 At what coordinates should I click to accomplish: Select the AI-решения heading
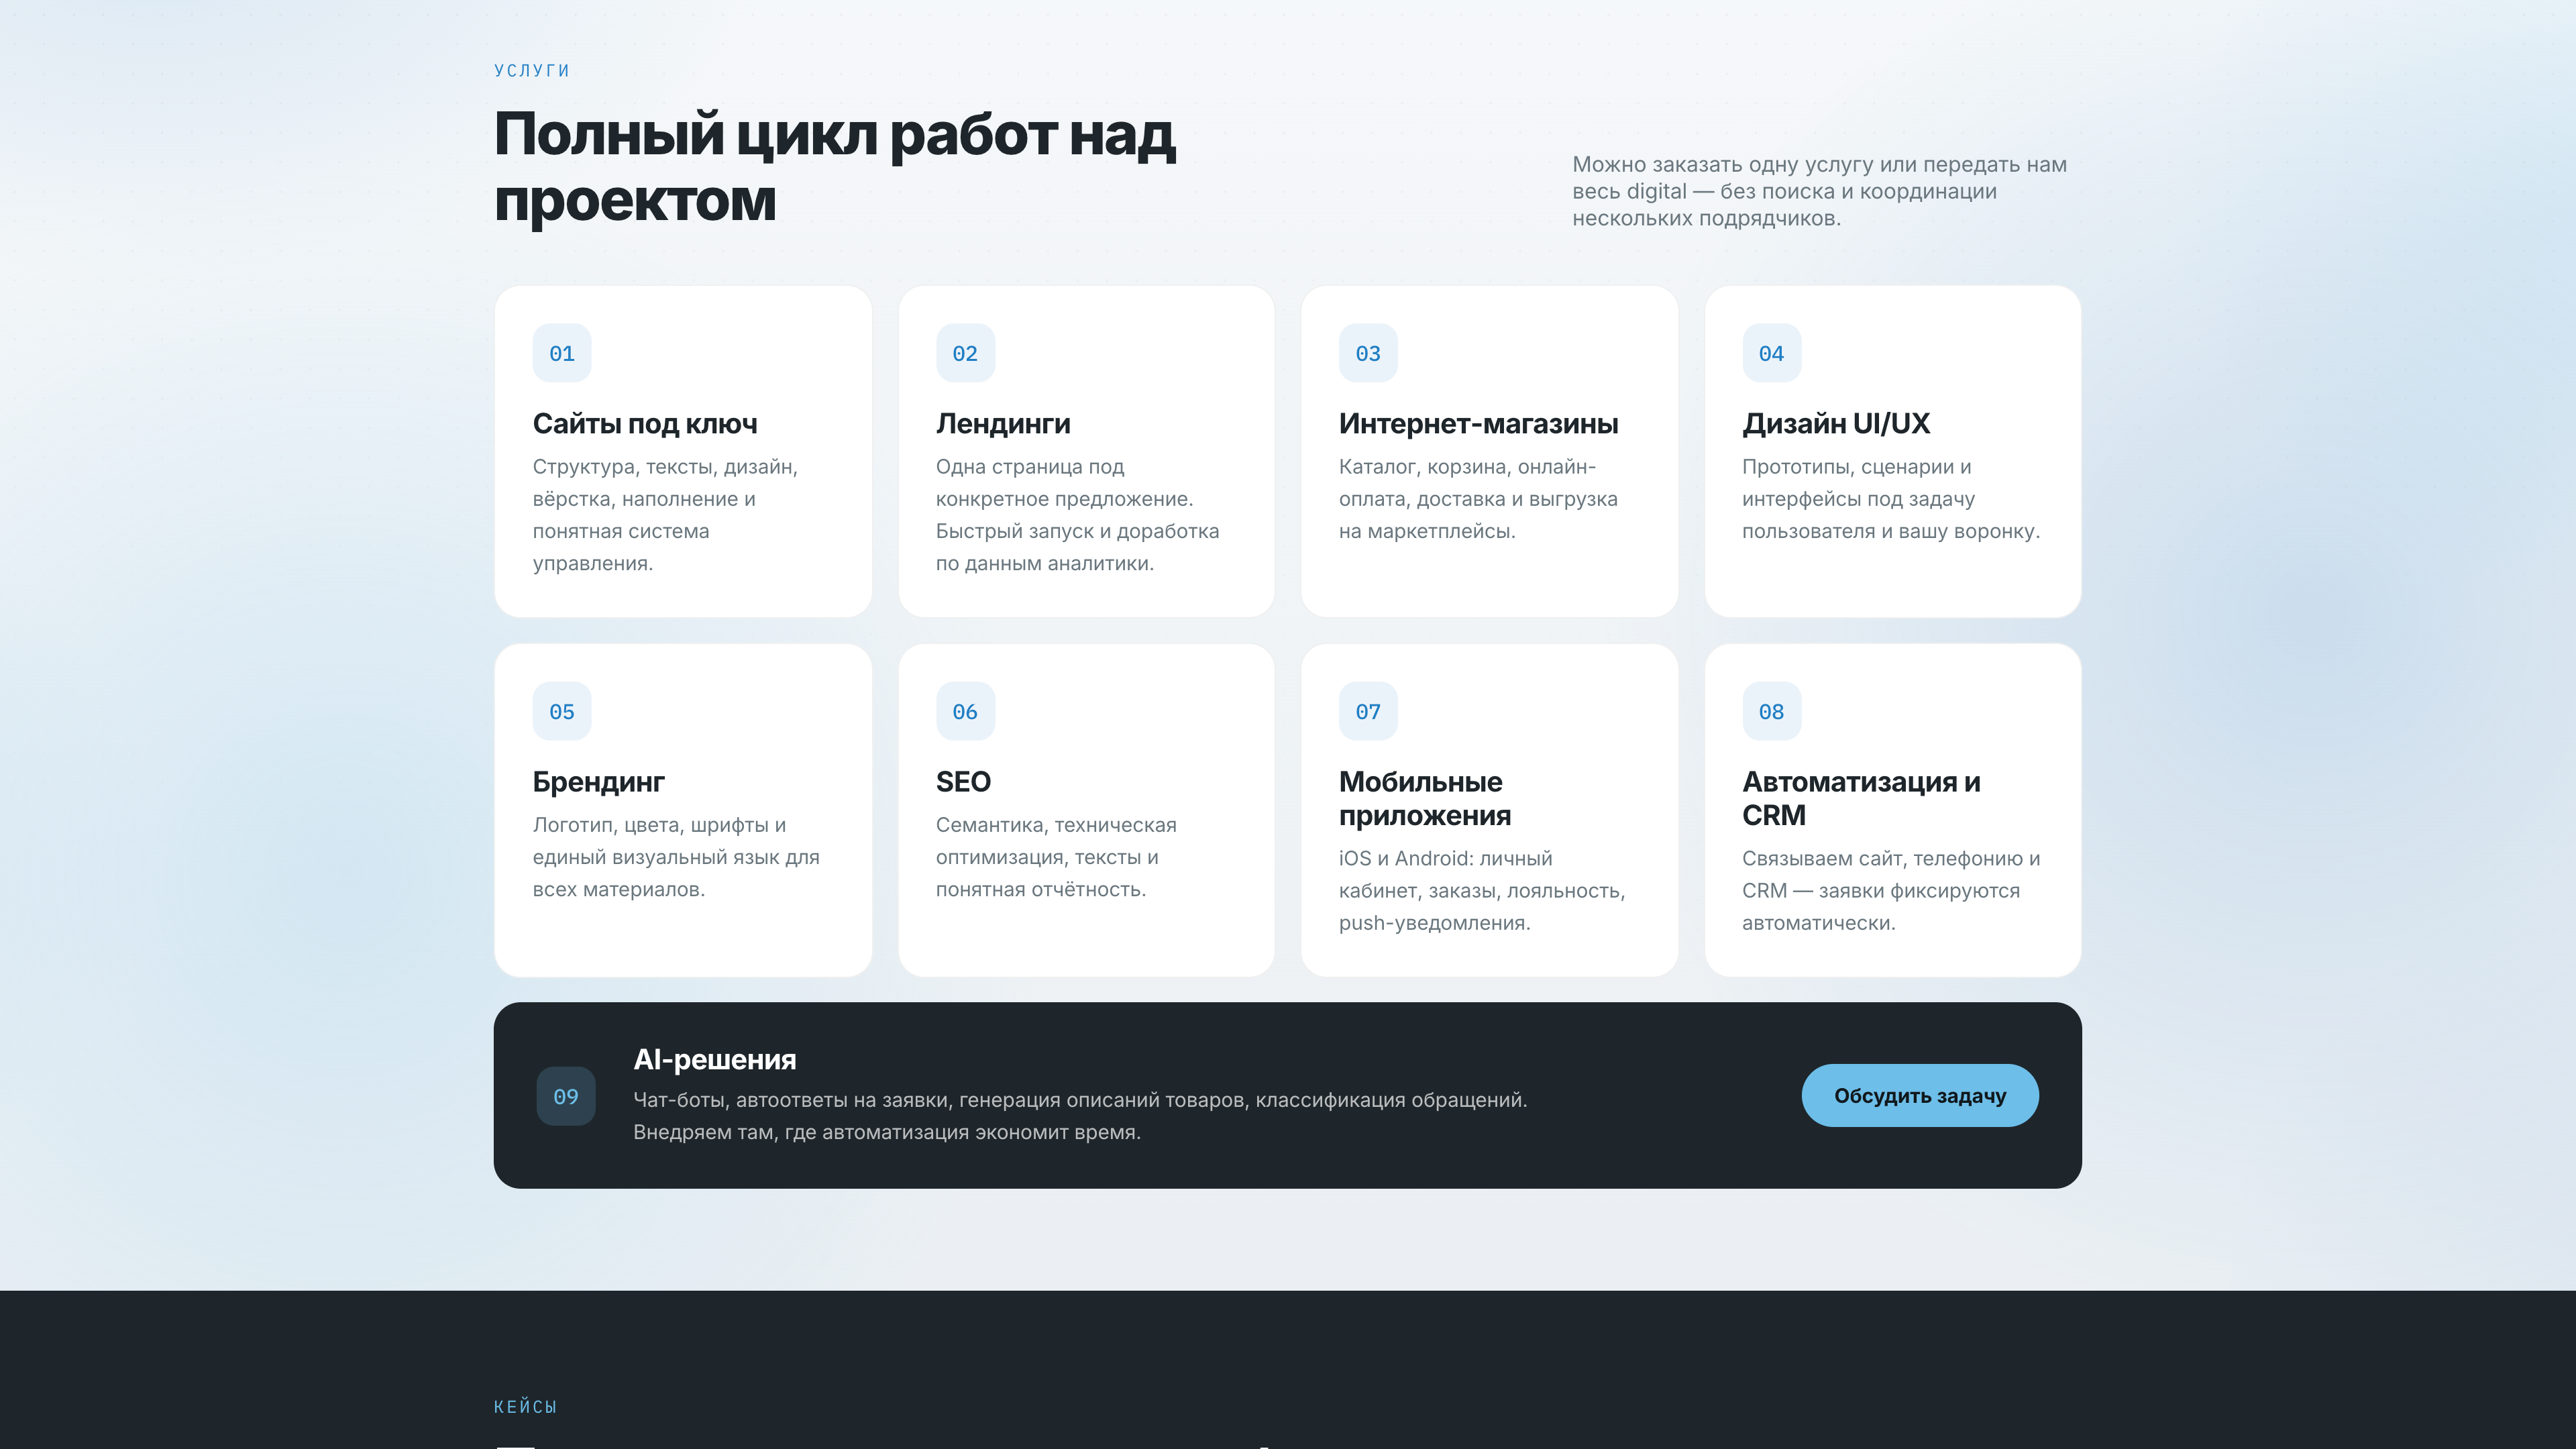click(x=715, y=1059)
